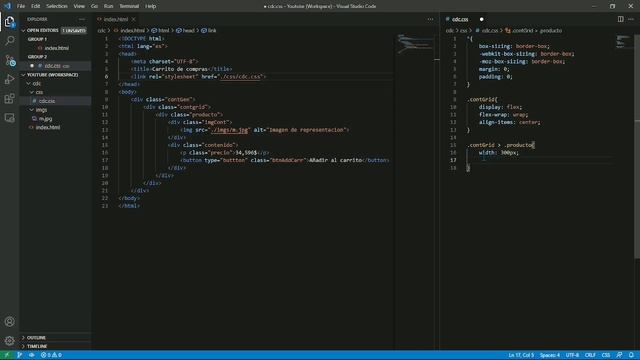Screen dimensions: 640x360
Task: Open the Manage gear icon
Action: 9,340
